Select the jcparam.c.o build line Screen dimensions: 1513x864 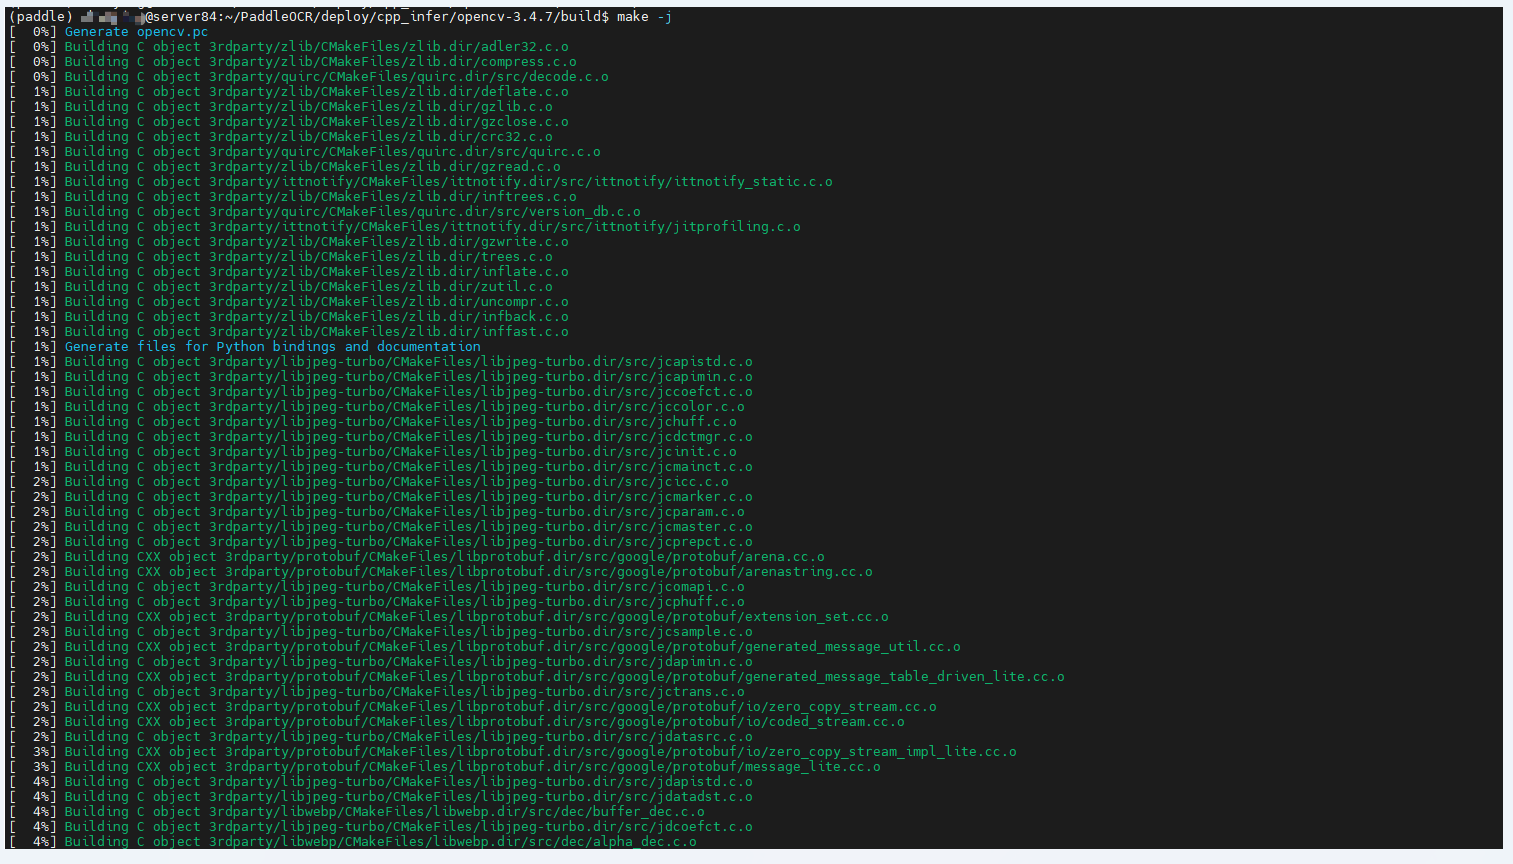pos(377,512)
